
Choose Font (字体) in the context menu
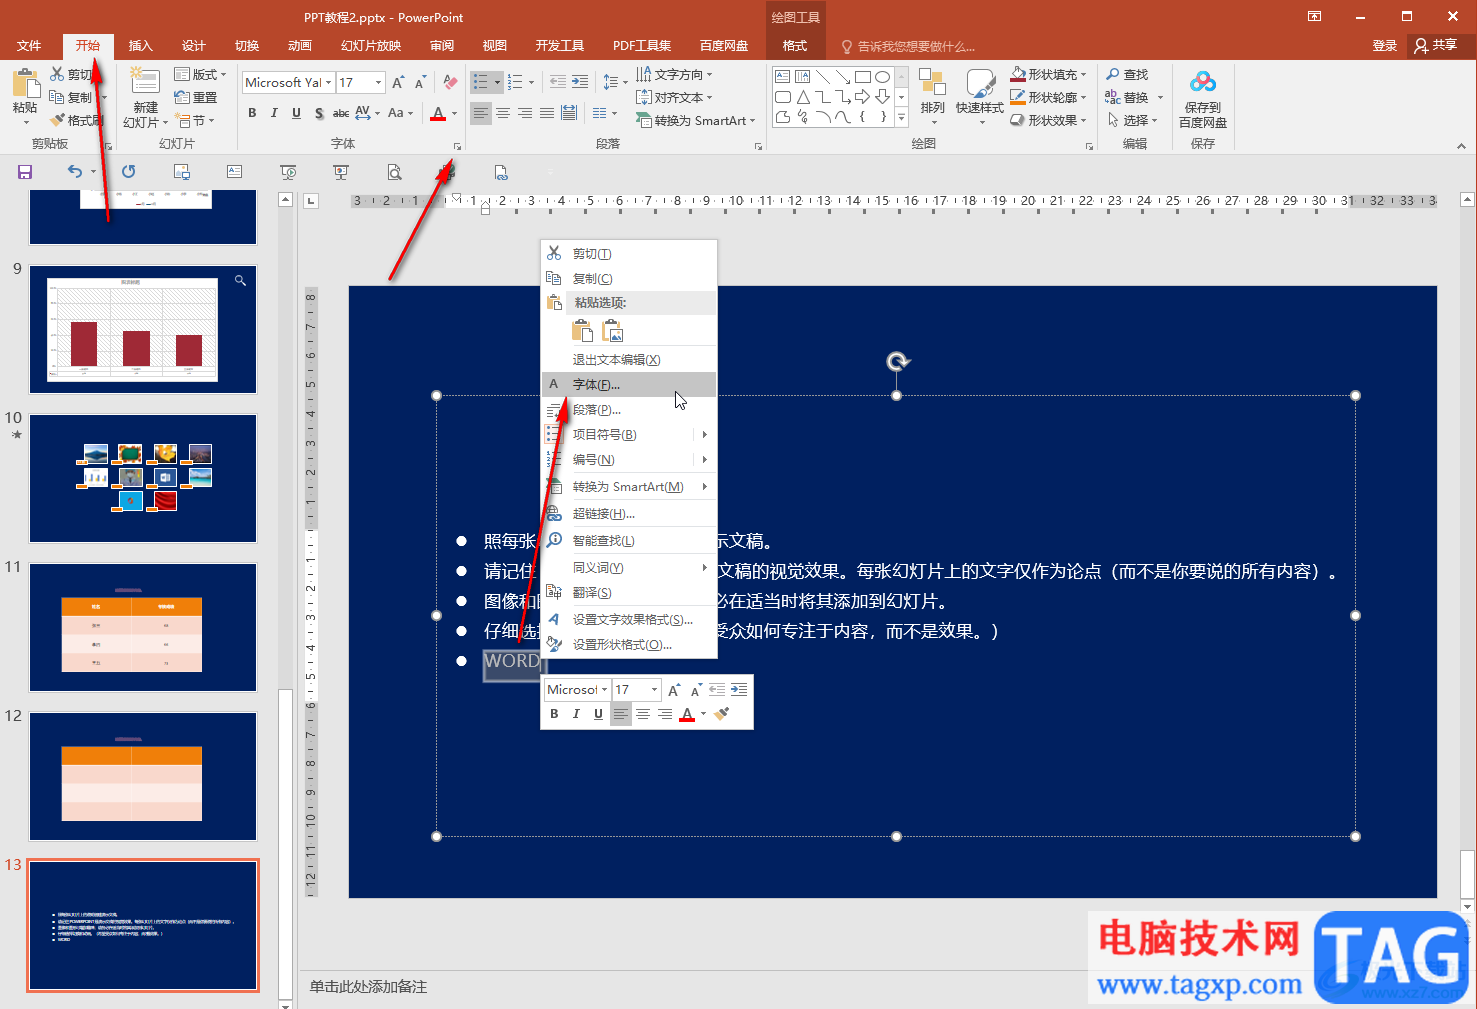[x=629, y=385]
